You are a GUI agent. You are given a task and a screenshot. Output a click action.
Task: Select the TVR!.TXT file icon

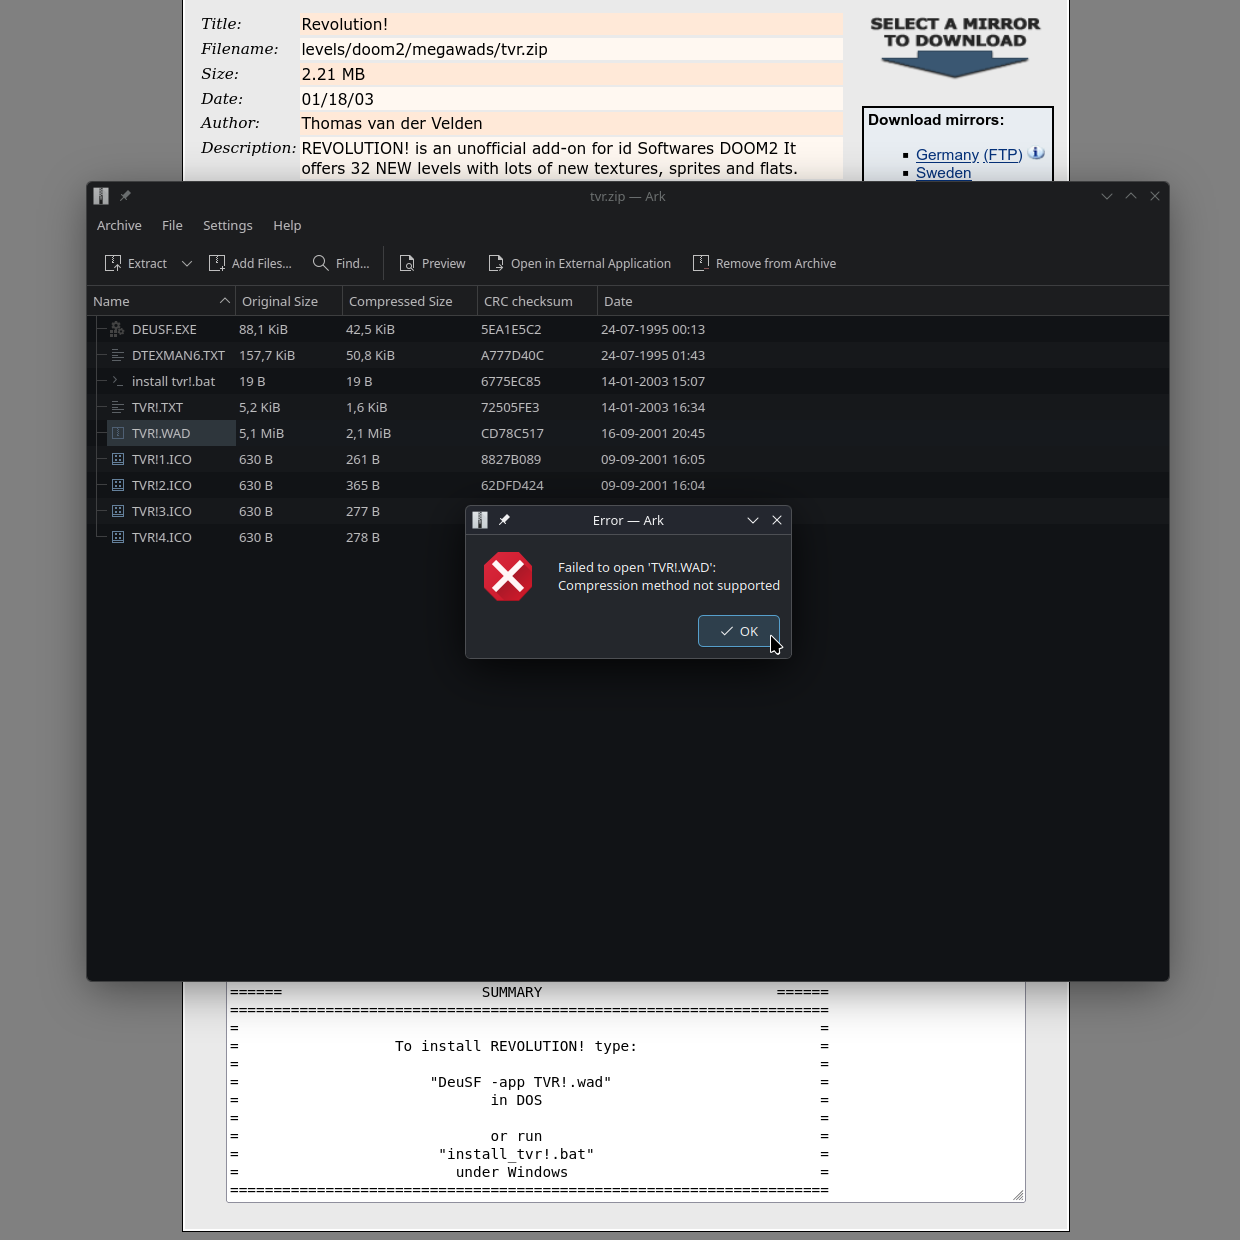117,407
